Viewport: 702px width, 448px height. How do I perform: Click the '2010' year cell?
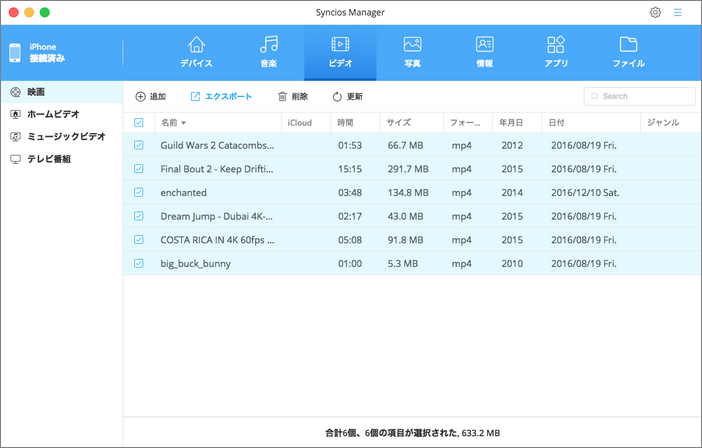pos(512,264)
